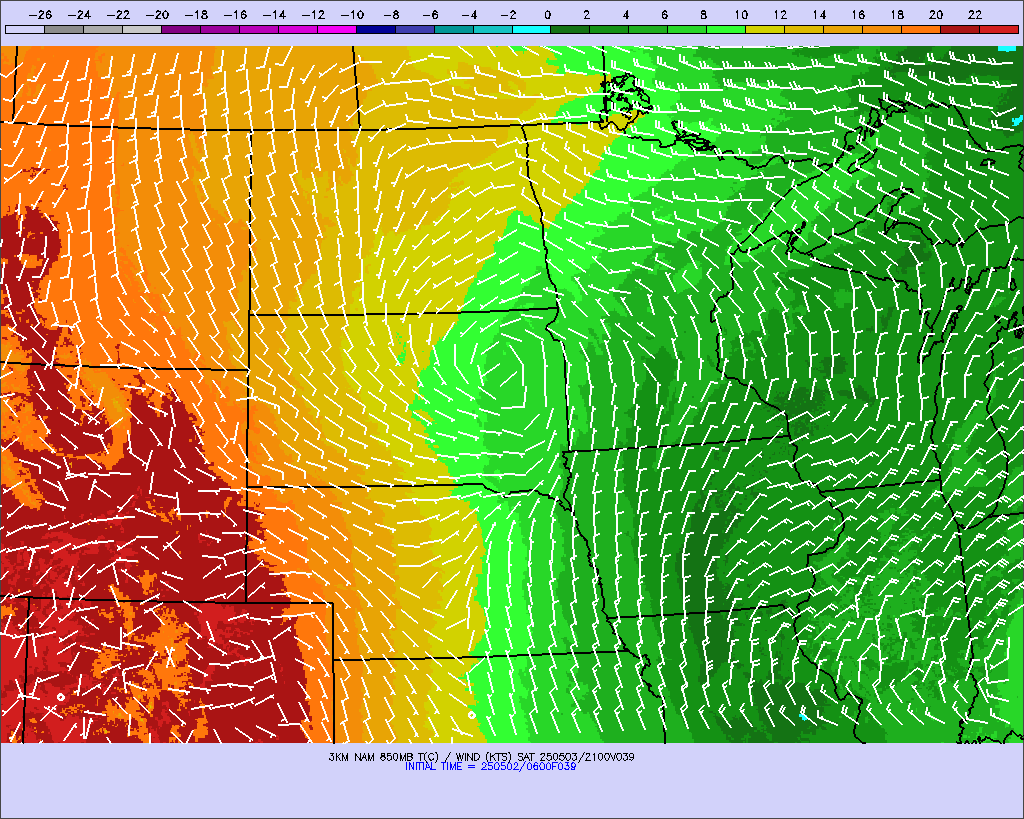This screenshot has width=1024, height=819.
Task: Pick the amber swatch between 14 and 16
Action: tap(843, 29)
